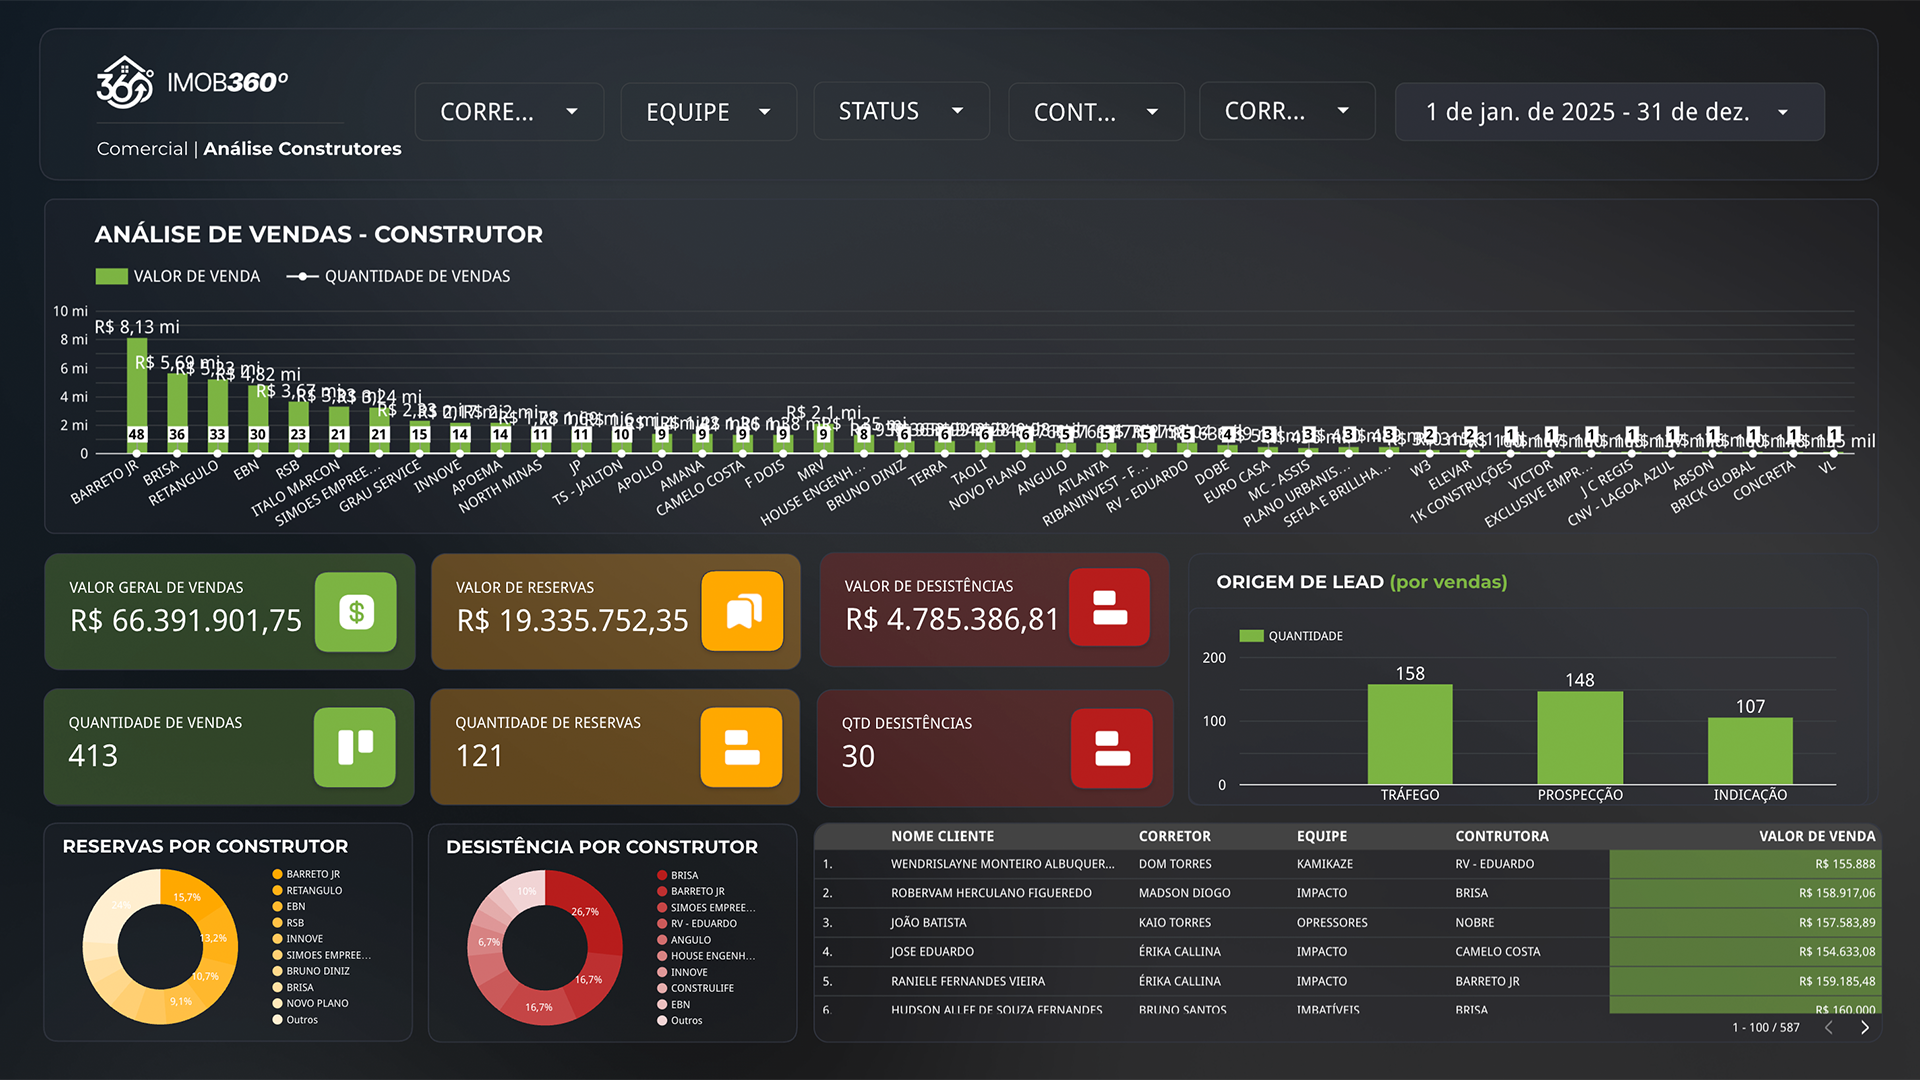Viewport: 1920px width, 1080px height.
Task: Sort table by VALOR DE VENDA header
Action: [1816, 836]
